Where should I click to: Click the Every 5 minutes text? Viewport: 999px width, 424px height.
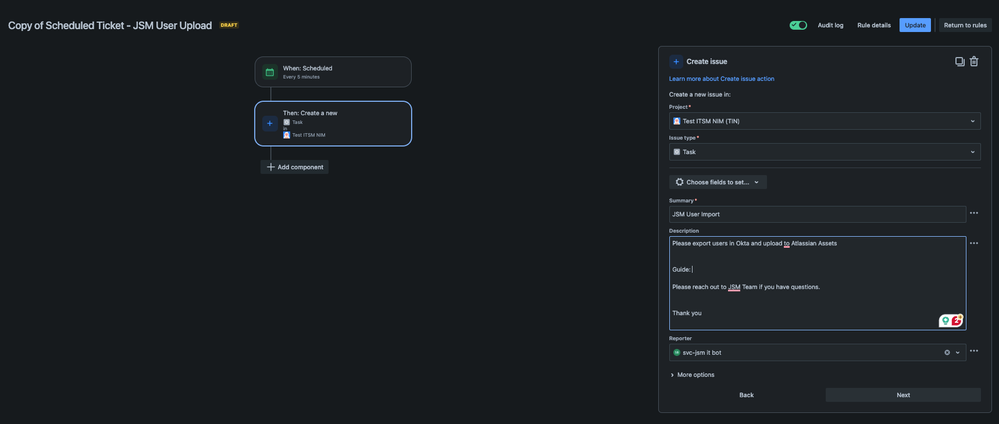301,77
